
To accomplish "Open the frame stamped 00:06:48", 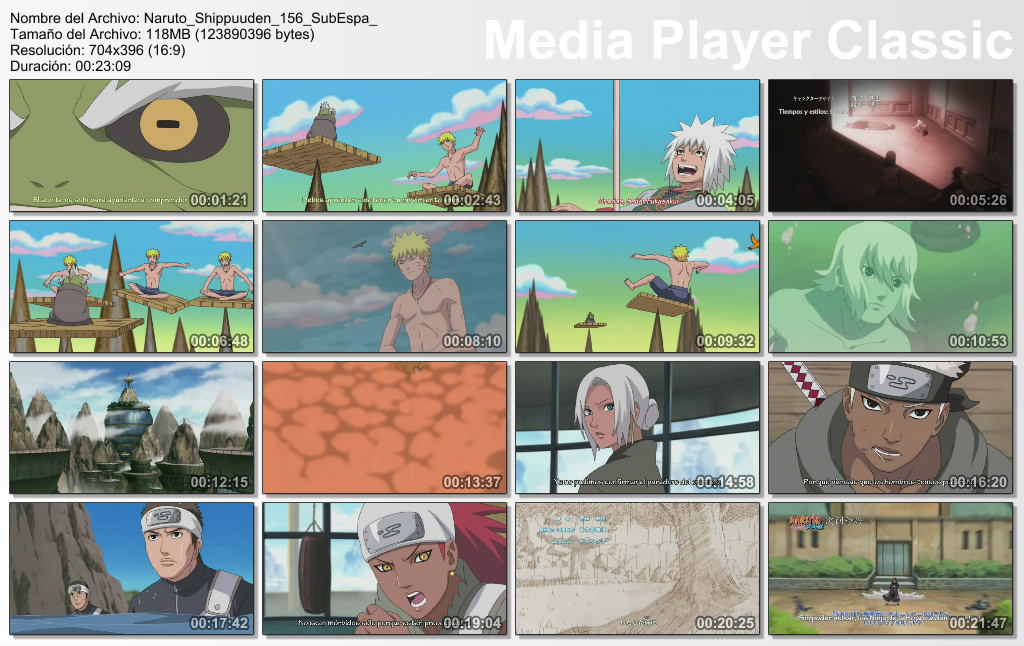I will pos(131,287).
